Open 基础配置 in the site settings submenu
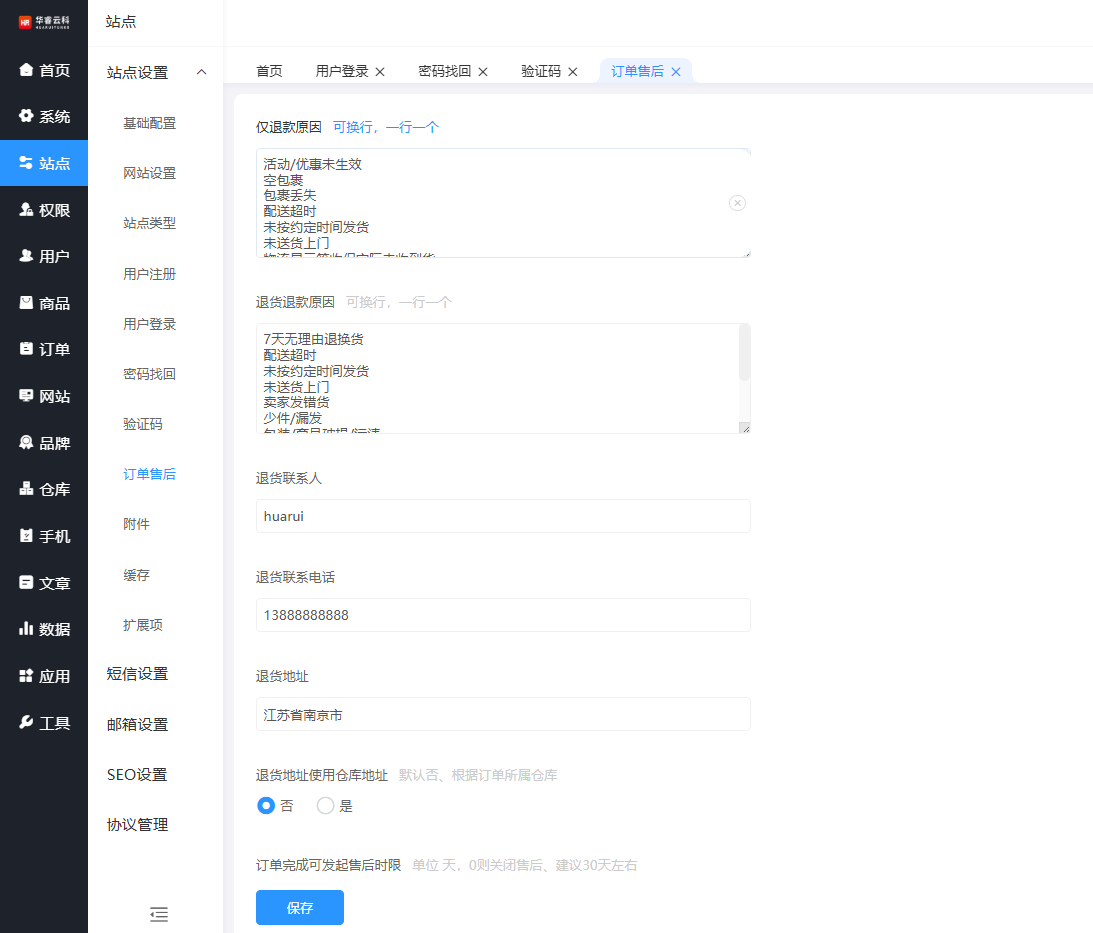The width and height of the screenshot is (1093, 933). 150,123
